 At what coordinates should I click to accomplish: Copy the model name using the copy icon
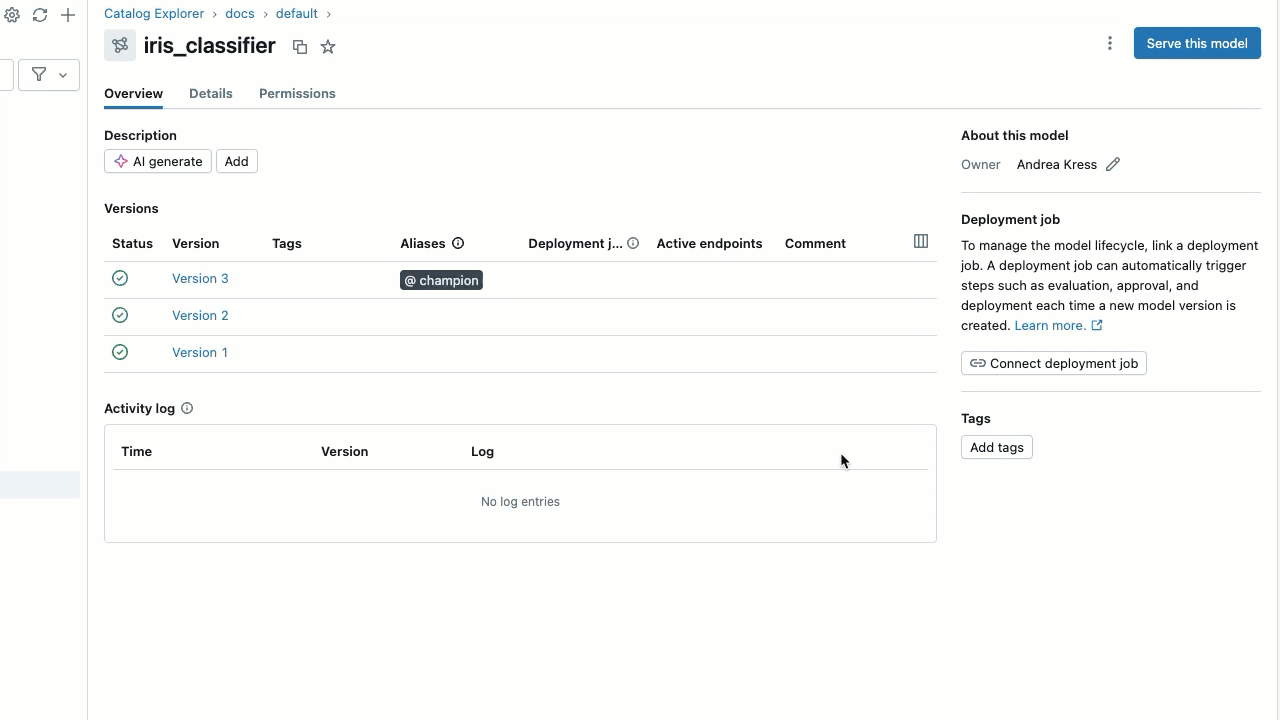tap(299, 46)
